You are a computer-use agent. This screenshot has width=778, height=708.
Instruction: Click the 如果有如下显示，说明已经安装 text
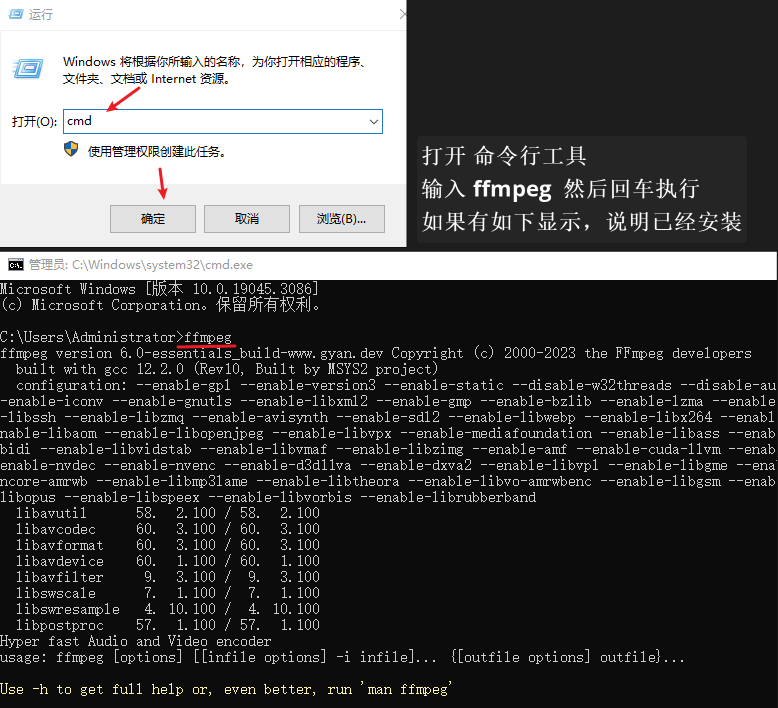tap(582, 221)
